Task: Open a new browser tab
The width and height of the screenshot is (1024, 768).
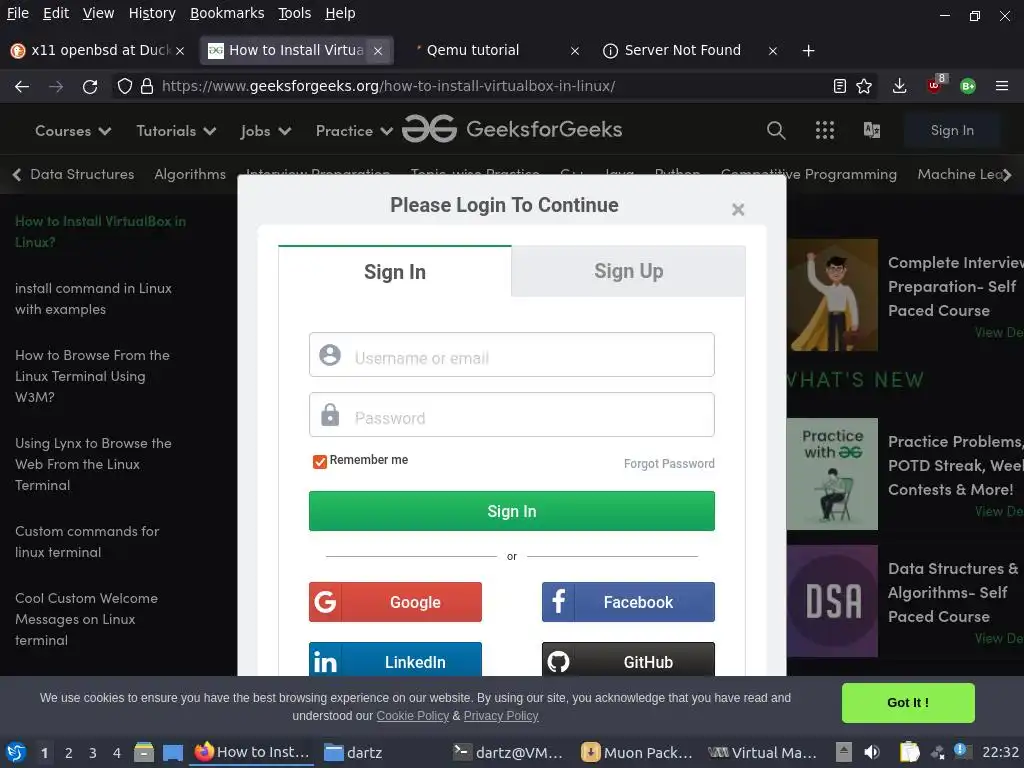Action: click(808, 51)
